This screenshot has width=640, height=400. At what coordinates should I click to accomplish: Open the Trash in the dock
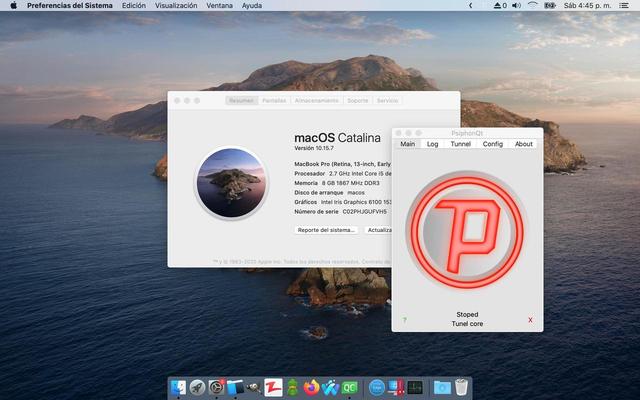point(461,387)
